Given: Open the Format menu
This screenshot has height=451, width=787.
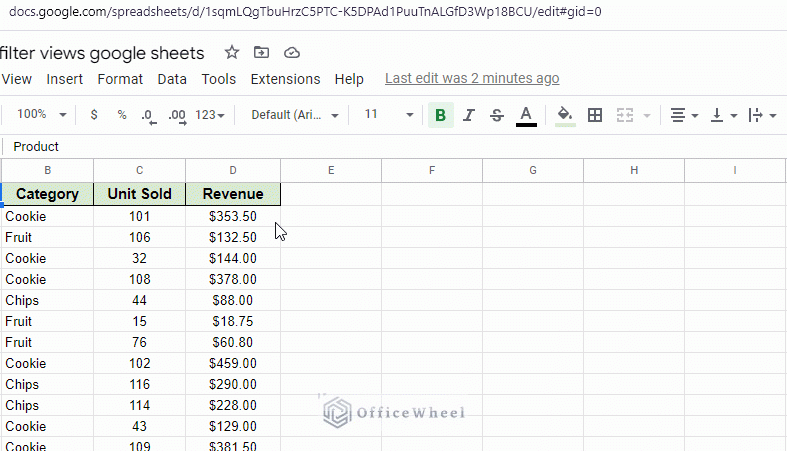Looking at the screenshot, I should [120, 79].
